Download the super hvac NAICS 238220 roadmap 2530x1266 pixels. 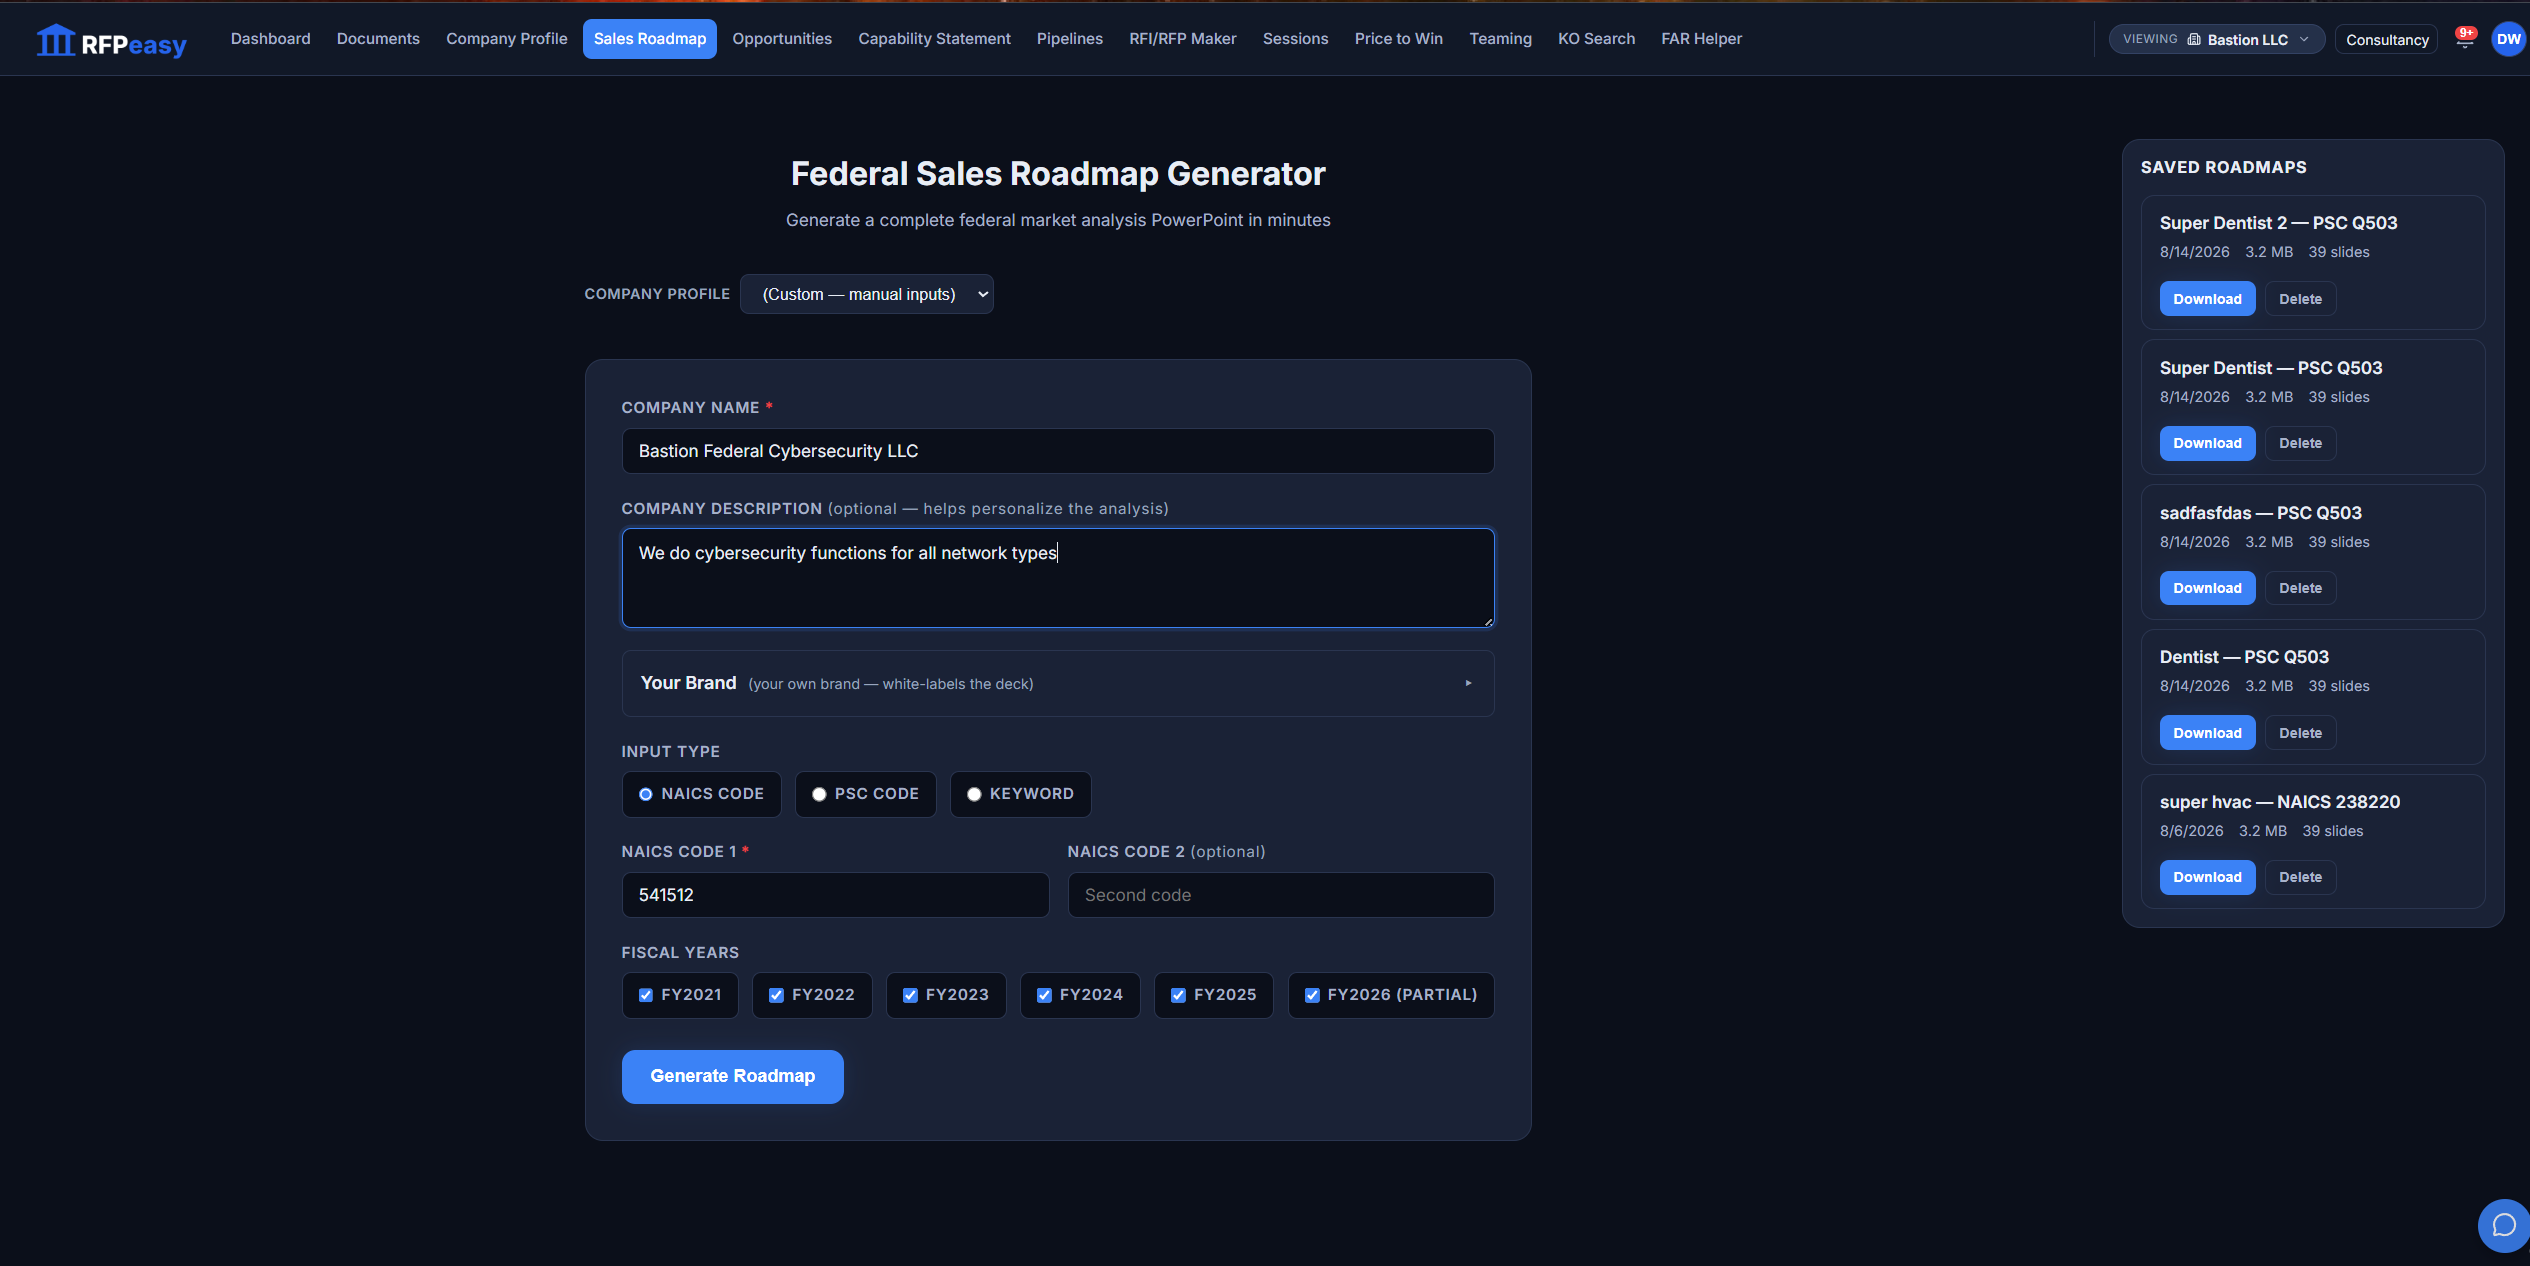click(x=2207, y=877)
